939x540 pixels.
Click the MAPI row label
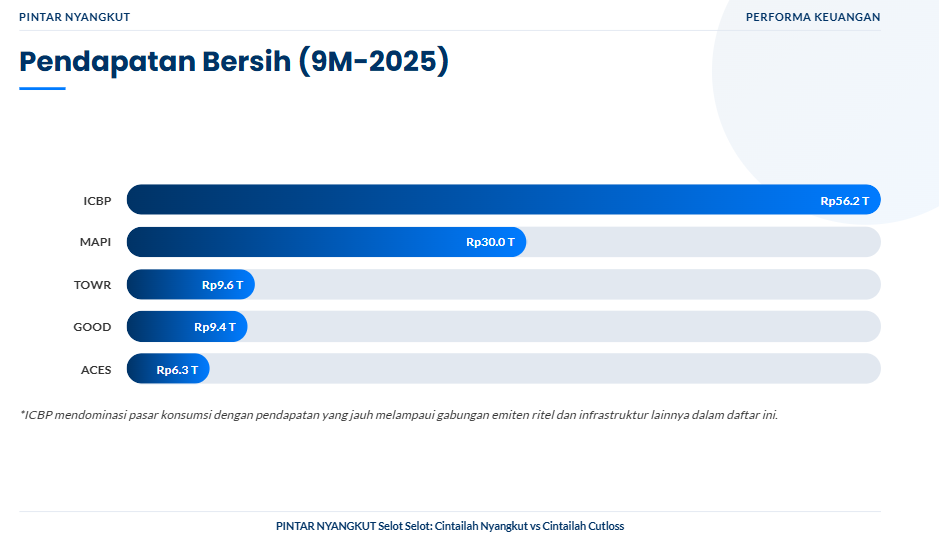[95, 242]
